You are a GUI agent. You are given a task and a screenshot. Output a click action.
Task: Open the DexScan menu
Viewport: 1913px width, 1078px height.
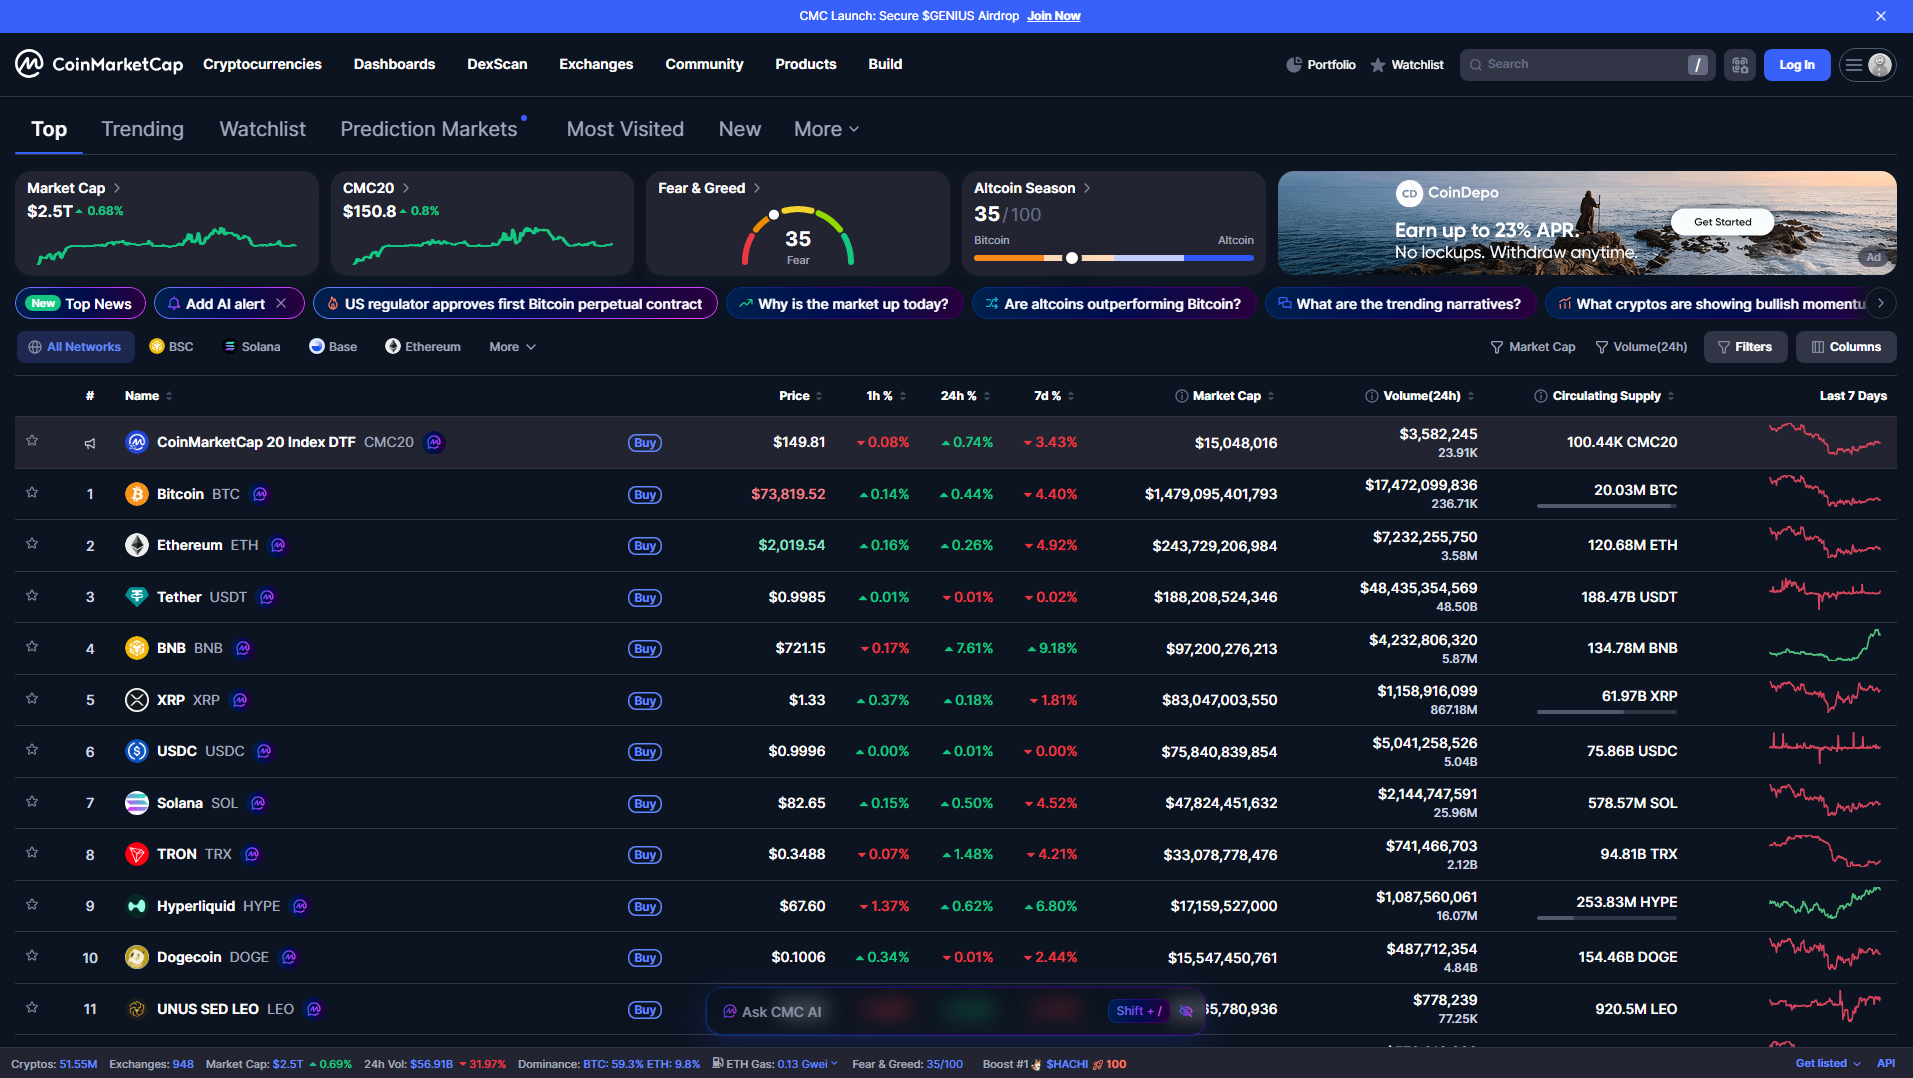coord(497,64)
